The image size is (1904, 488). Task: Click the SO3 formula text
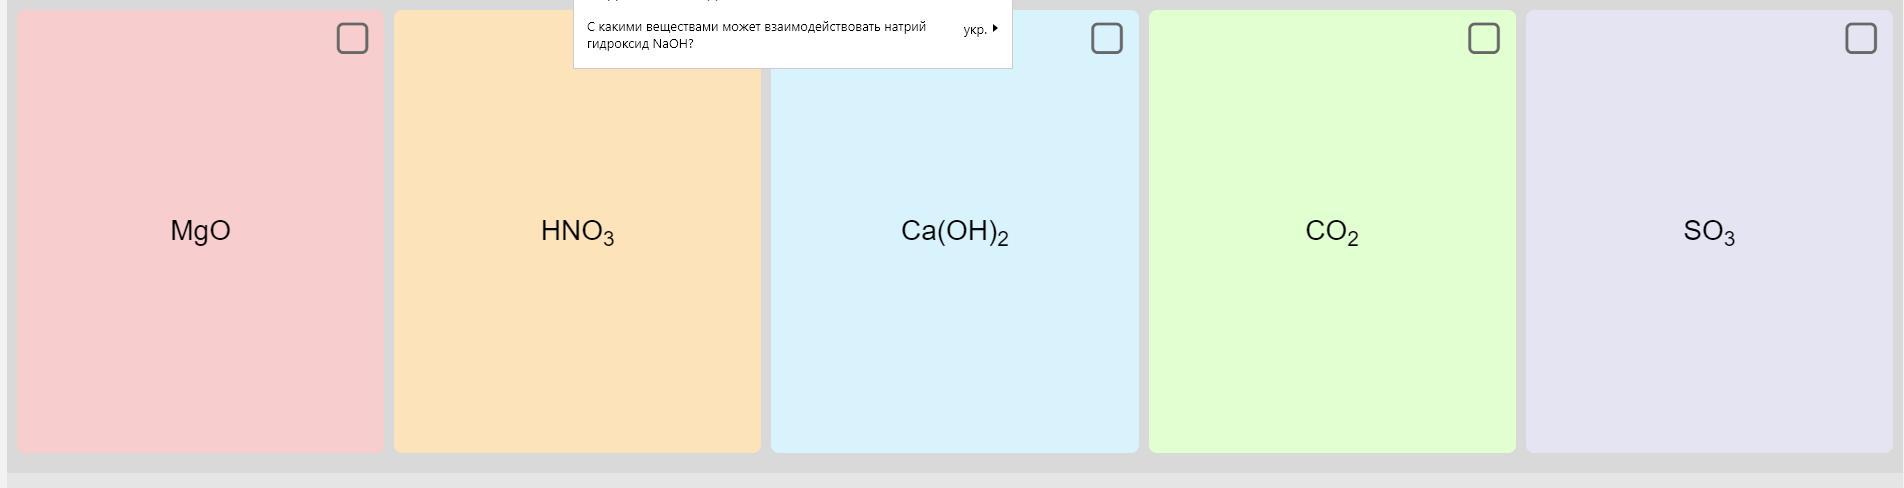(1708, 232)
